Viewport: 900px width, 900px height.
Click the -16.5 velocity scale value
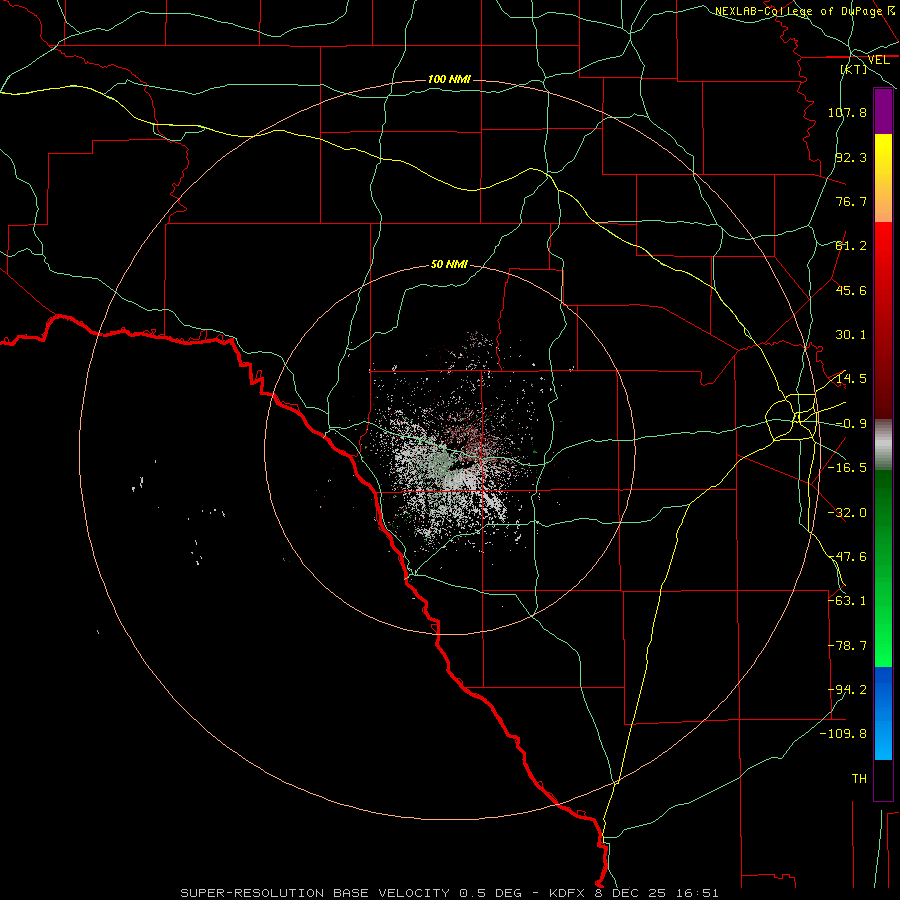pyautogui.click(x=847, y=468)
